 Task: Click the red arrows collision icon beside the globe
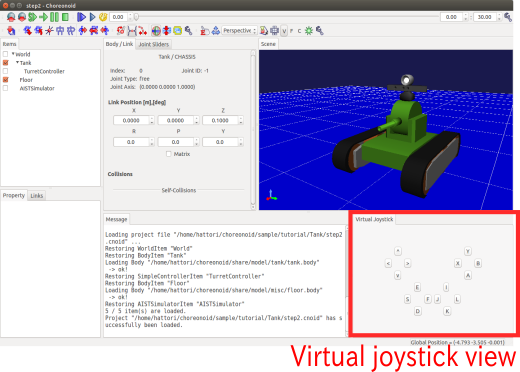[x=167, y=31]
